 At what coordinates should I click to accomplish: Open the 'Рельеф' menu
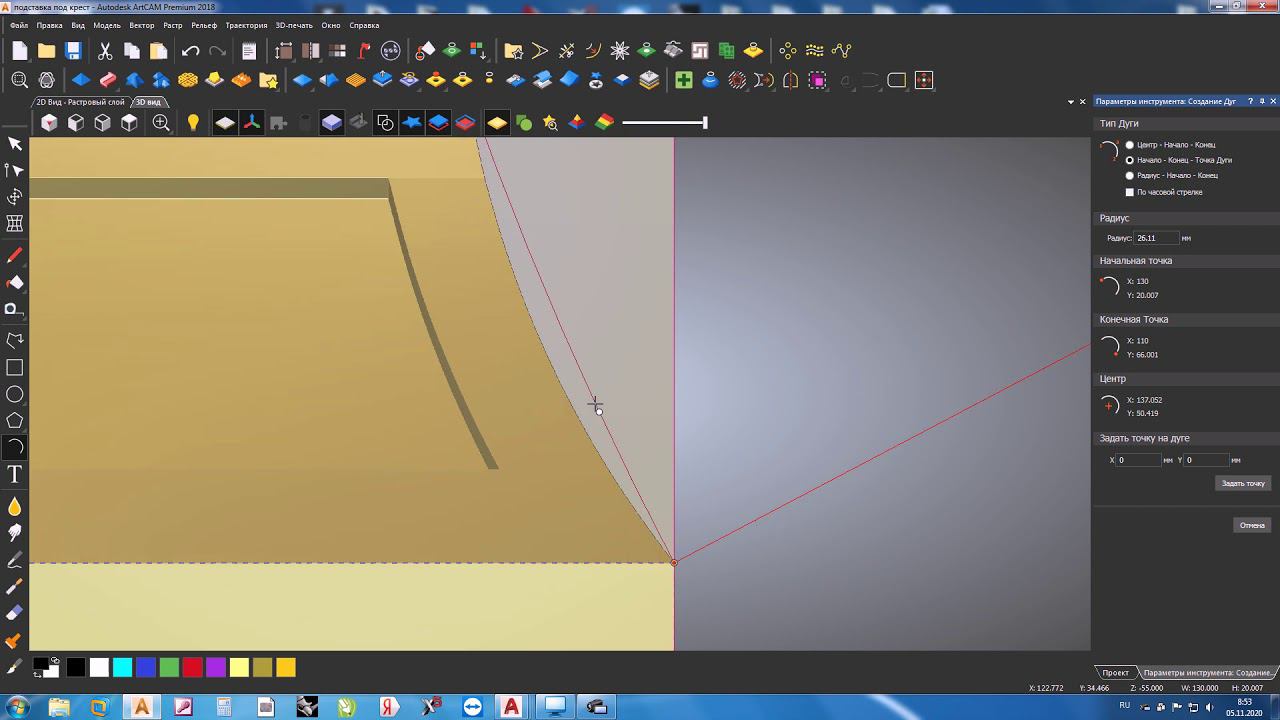coord(204,25)
